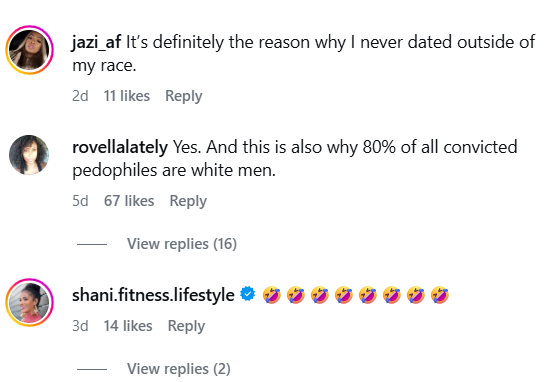Open jazi_af profile picture
This screenshot has width=558, height=382.
click(x=29, y=50)
